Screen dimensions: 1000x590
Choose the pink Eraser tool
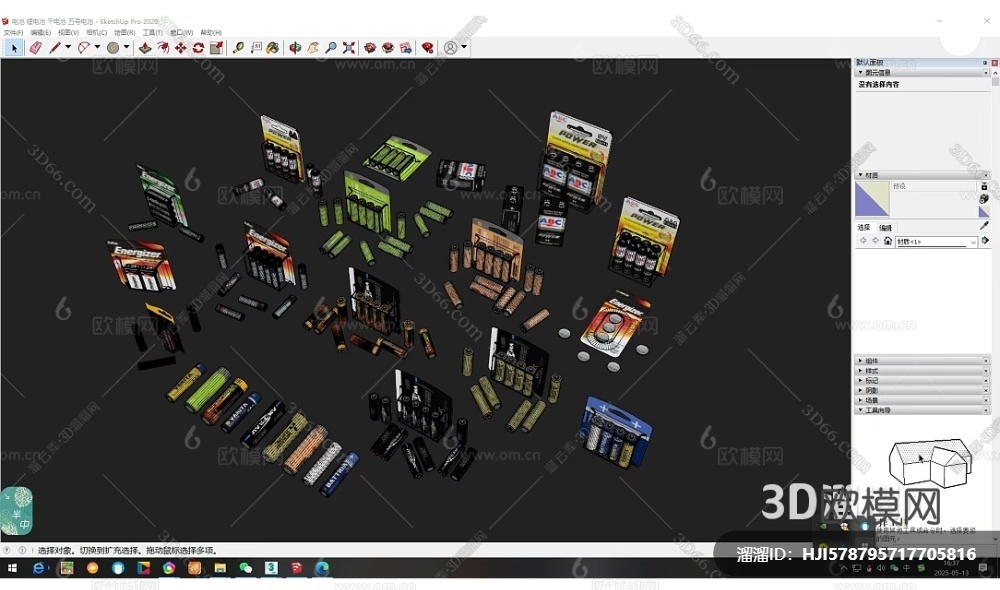click(x=36, y=48)
